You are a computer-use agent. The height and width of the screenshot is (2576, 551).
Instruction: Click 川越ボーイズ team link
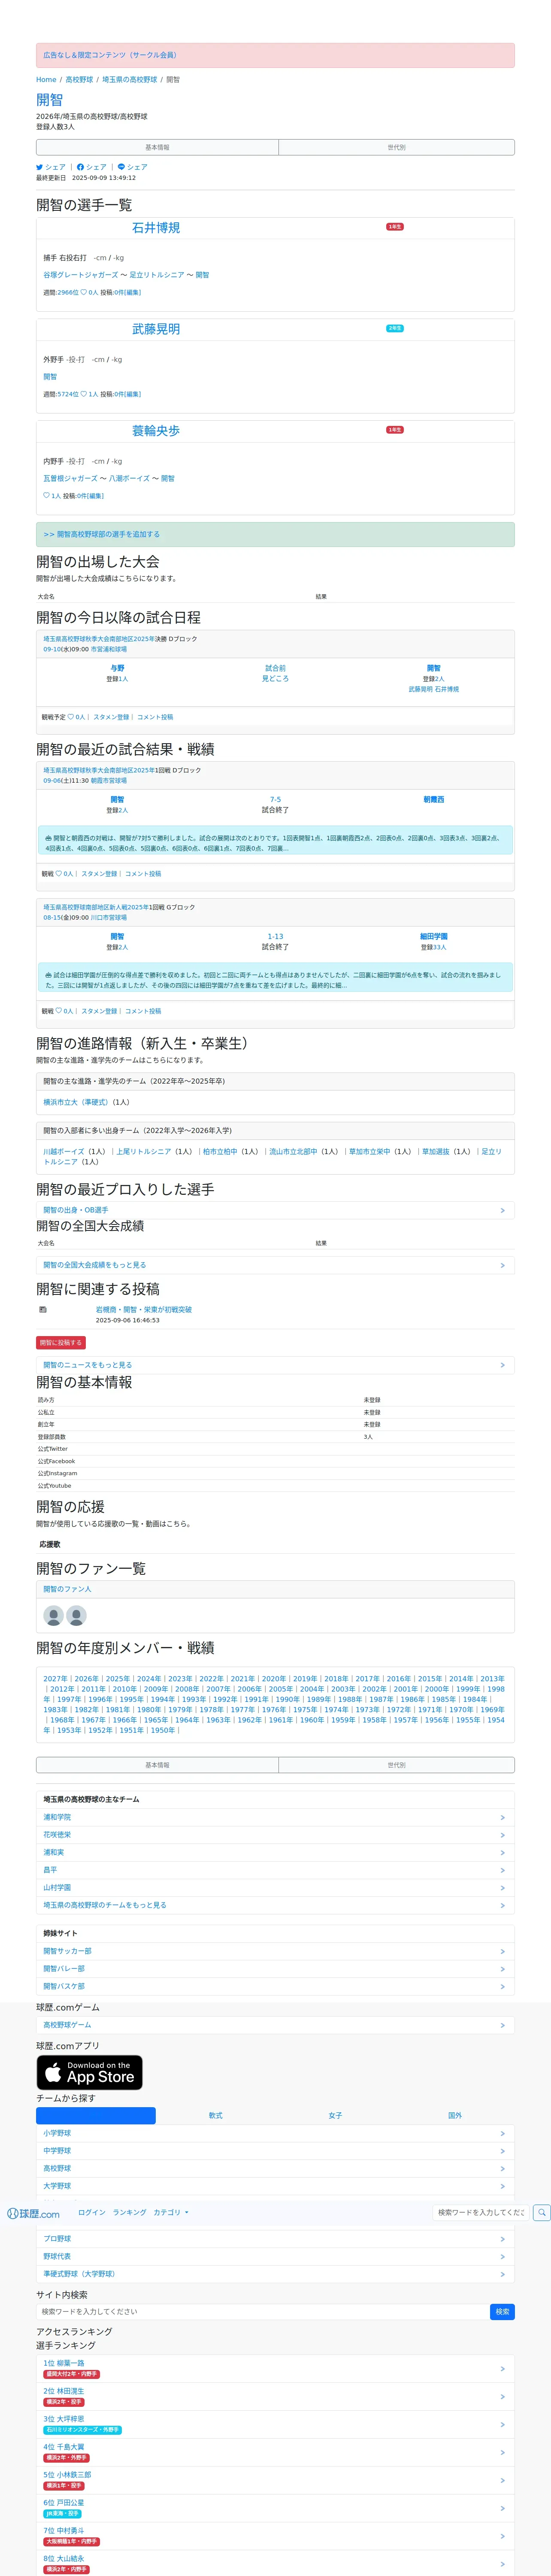tap(64, 1151)
